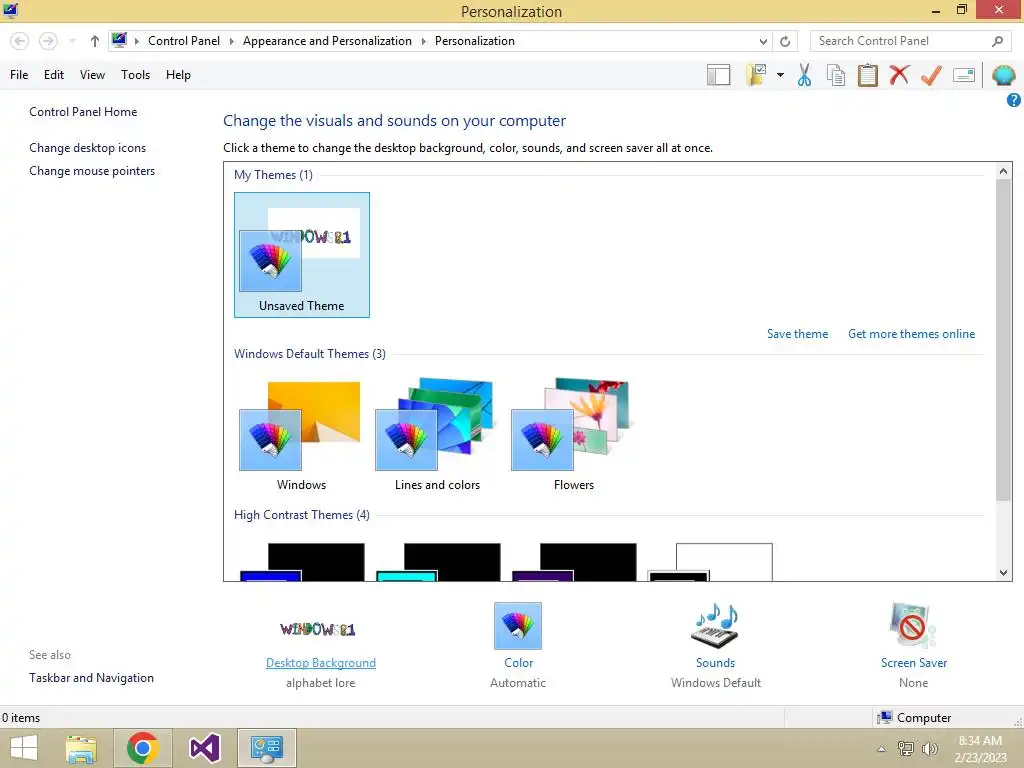Expand arrow after Control Panel breadcrumb
This screenshot has width=1024, height=768.
[x=231, y=41]
